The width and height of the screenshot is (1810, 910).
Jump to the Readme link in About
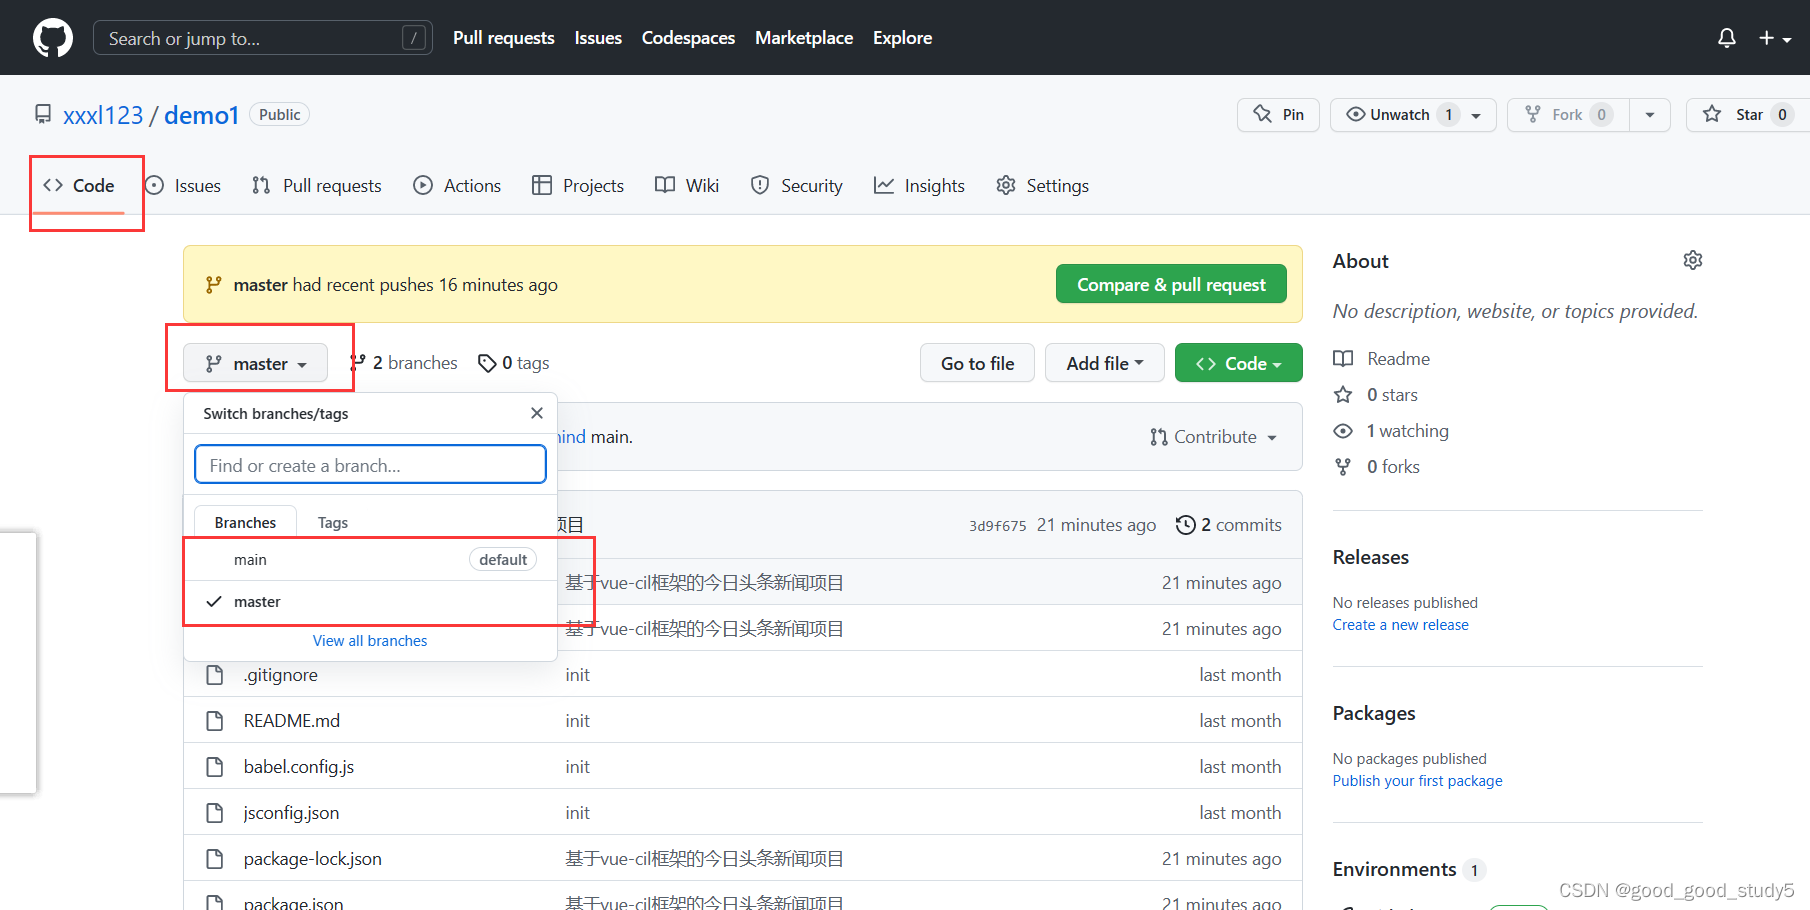tap(1382, 359)
